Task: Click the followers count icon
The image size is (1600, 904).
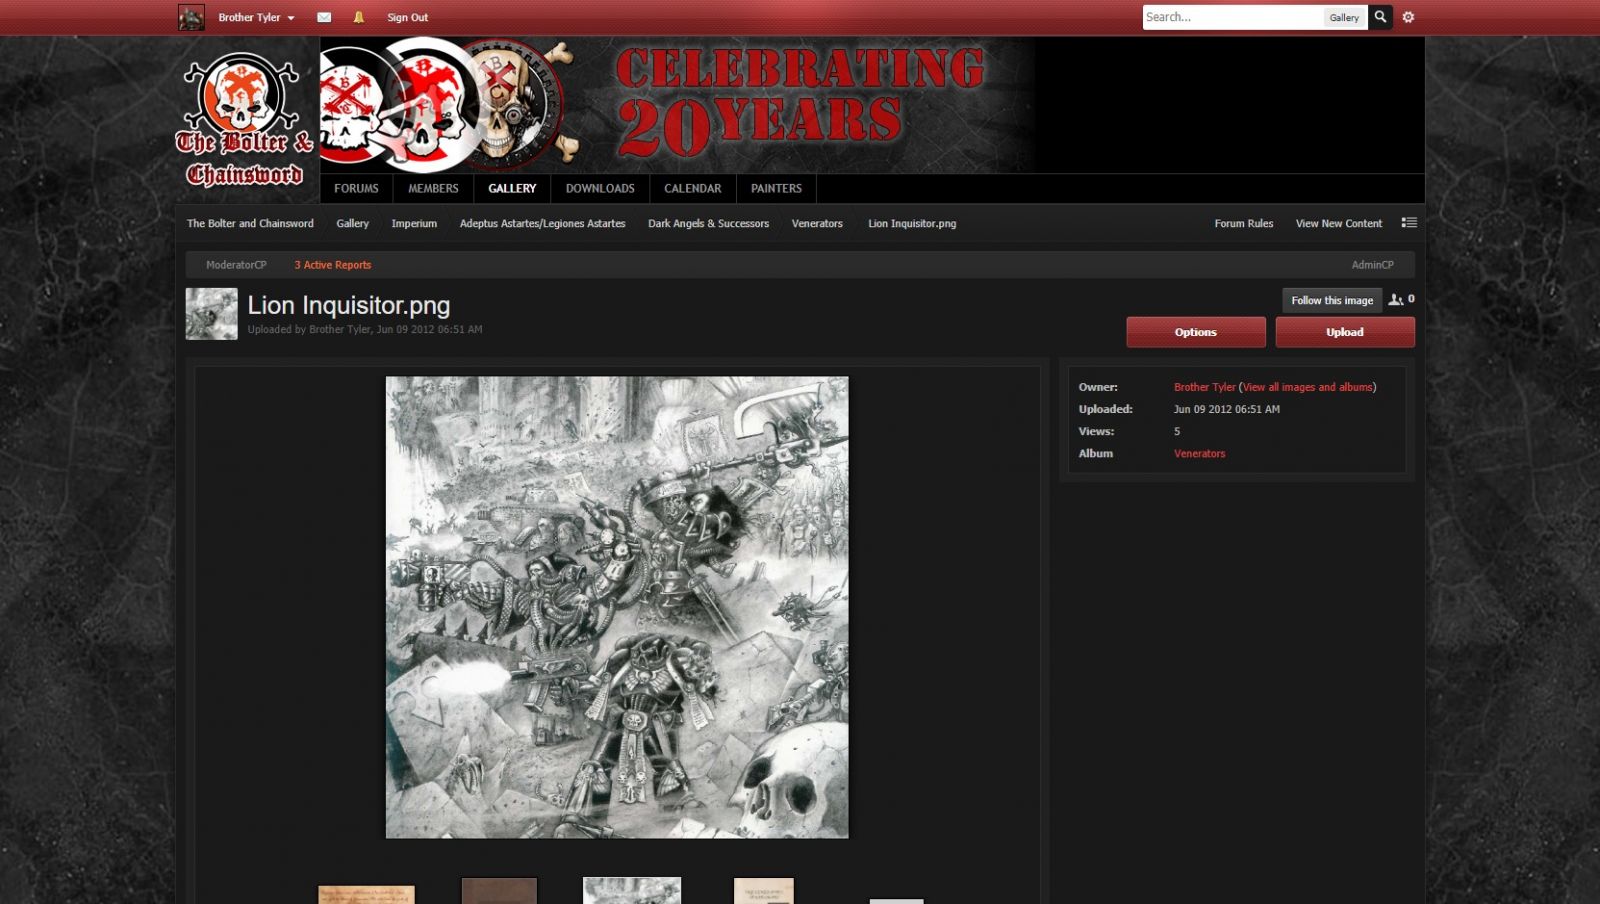Action: 1396,299
